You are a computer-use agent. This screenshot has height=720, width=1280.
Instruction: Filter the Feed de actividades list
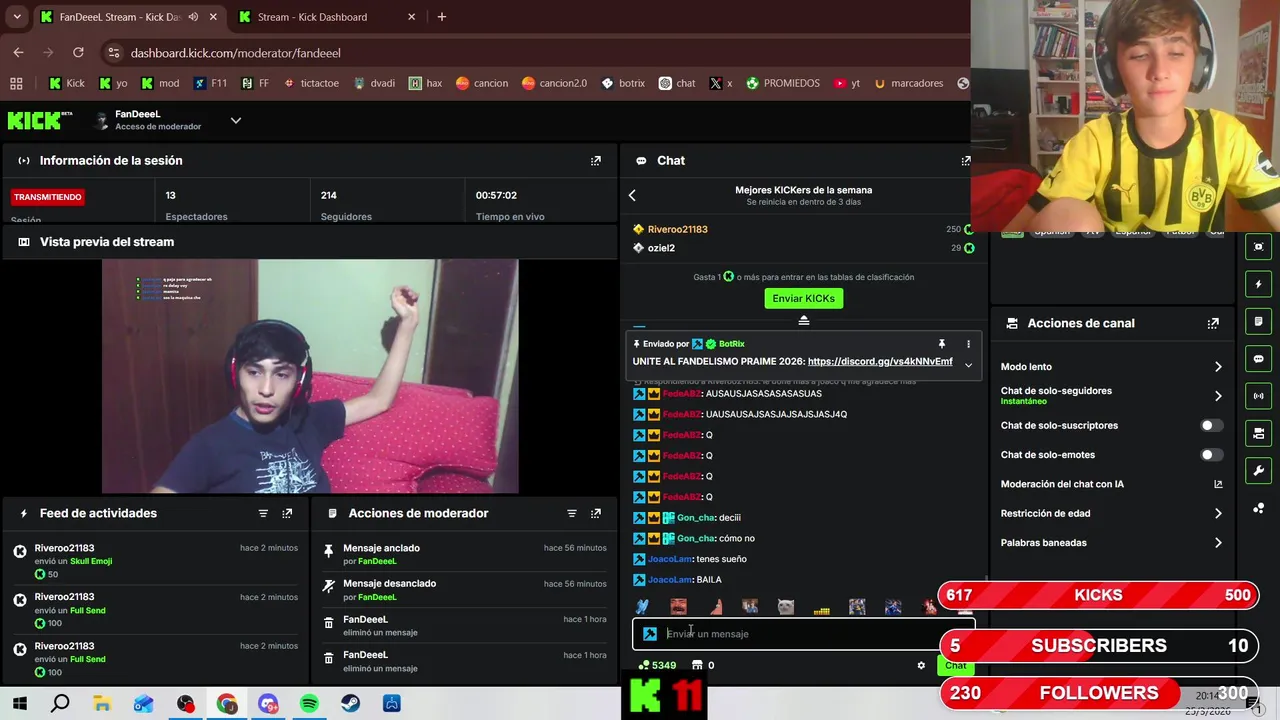[263, 513]
